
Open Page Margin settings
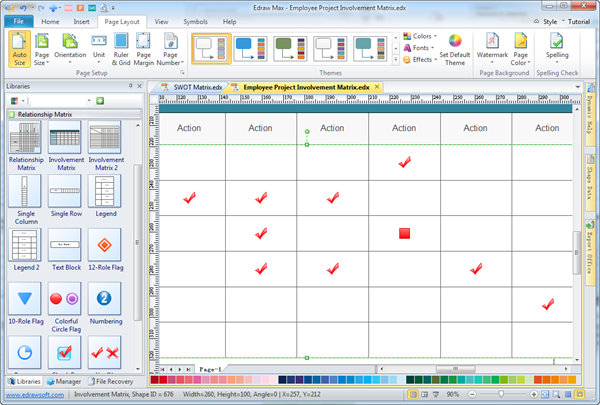tap(143, 49)
